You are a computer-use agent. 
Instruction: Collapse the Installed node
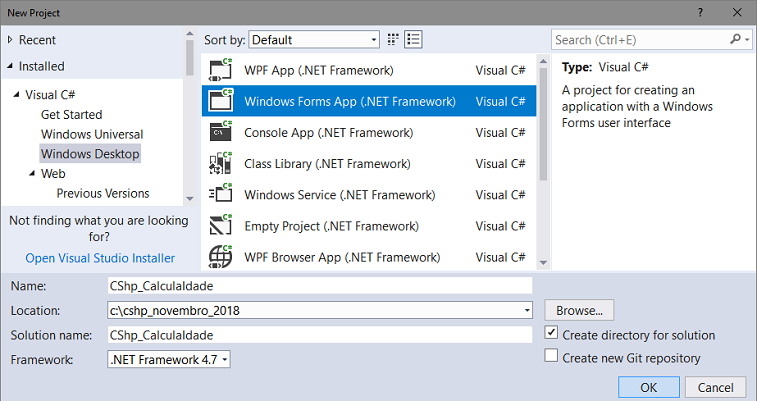tap(10, 66)
